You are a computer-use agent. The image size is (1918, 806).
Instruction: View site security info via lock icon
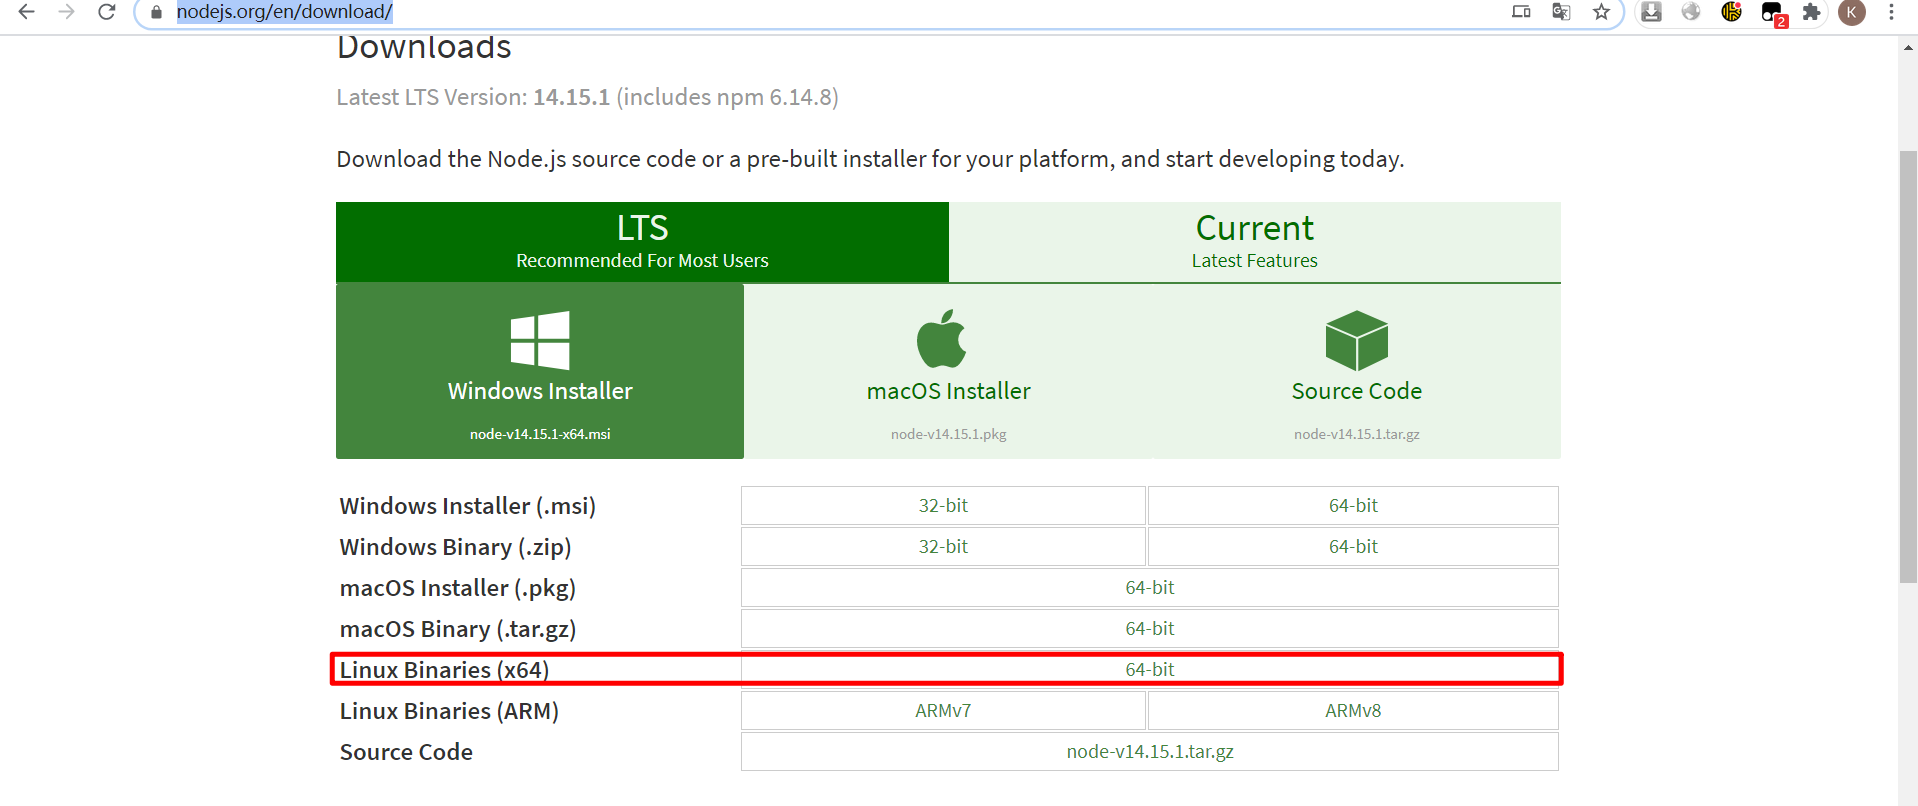156,12
